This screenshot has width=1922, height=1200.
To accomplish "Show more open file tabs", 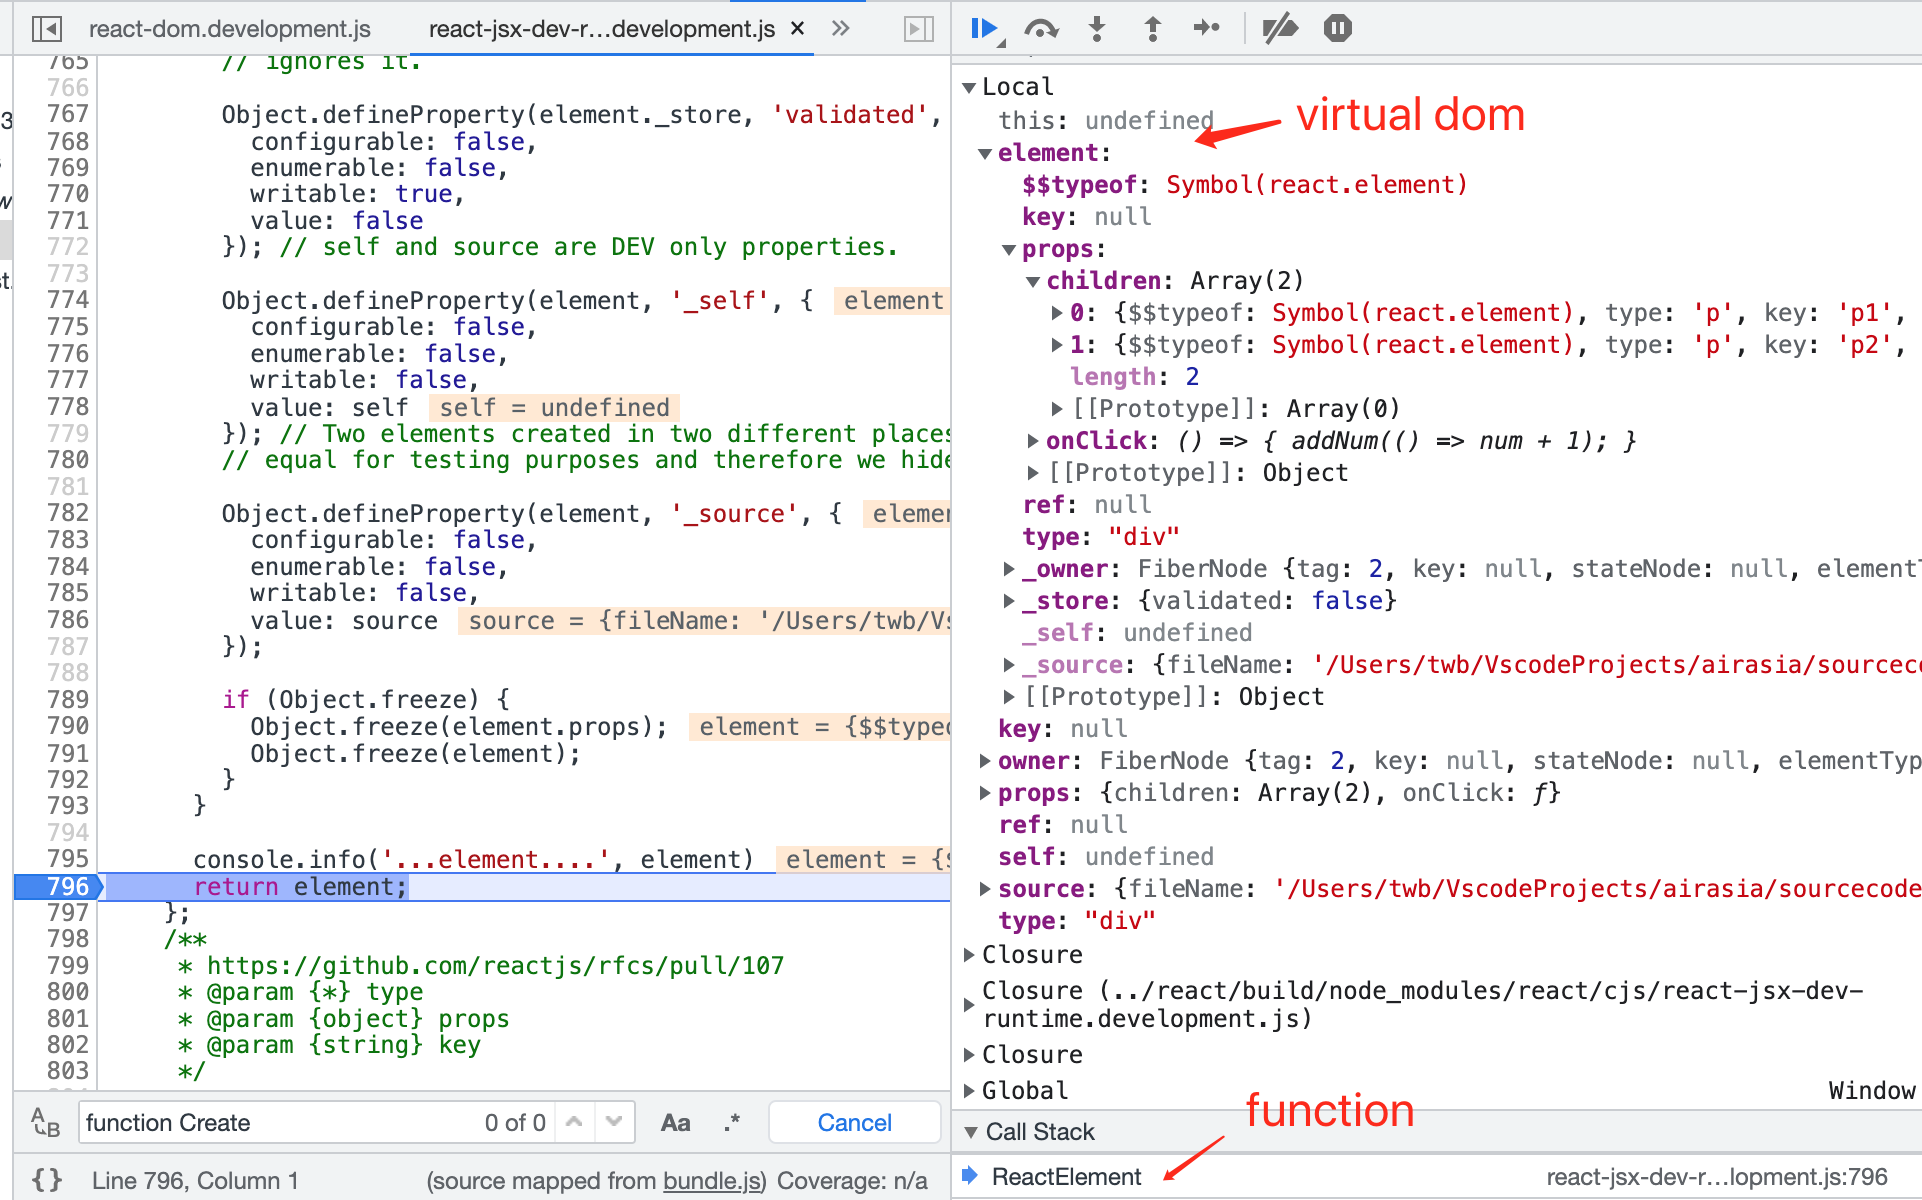I will [x=840, y=29].
